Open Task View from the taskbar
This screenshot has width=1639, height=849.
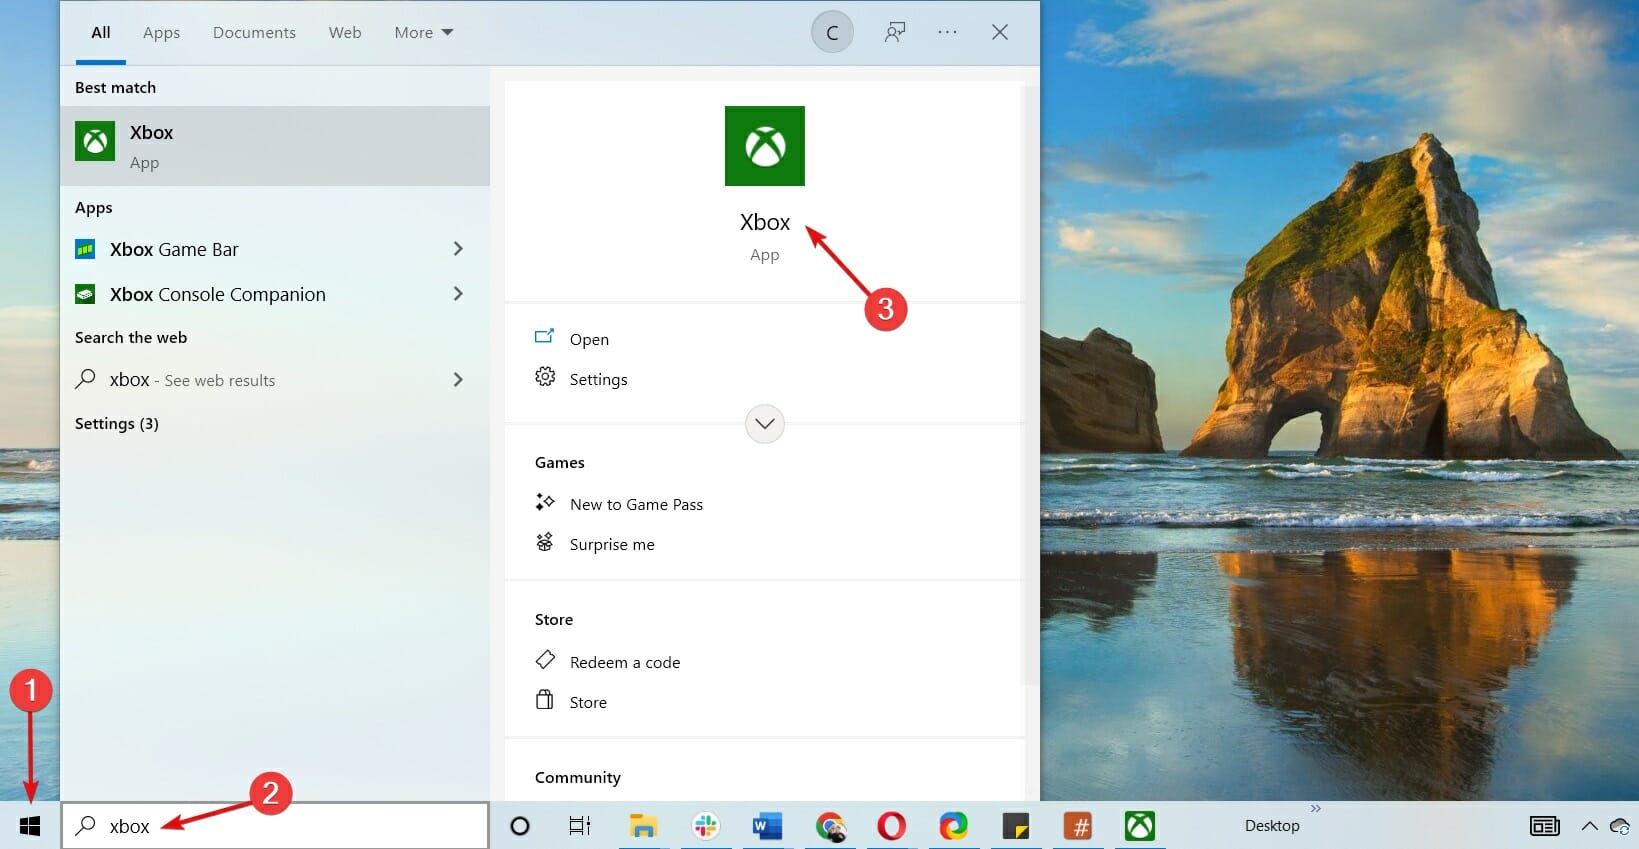(x=580, y=826)
